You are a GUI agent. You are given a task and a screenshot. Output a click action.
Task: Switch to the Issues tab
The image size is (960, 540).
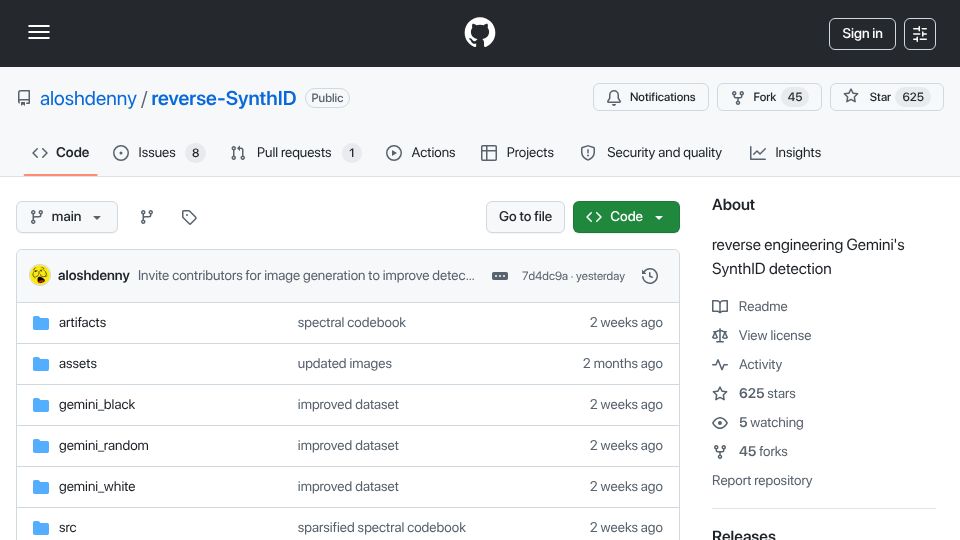point(159,152)
